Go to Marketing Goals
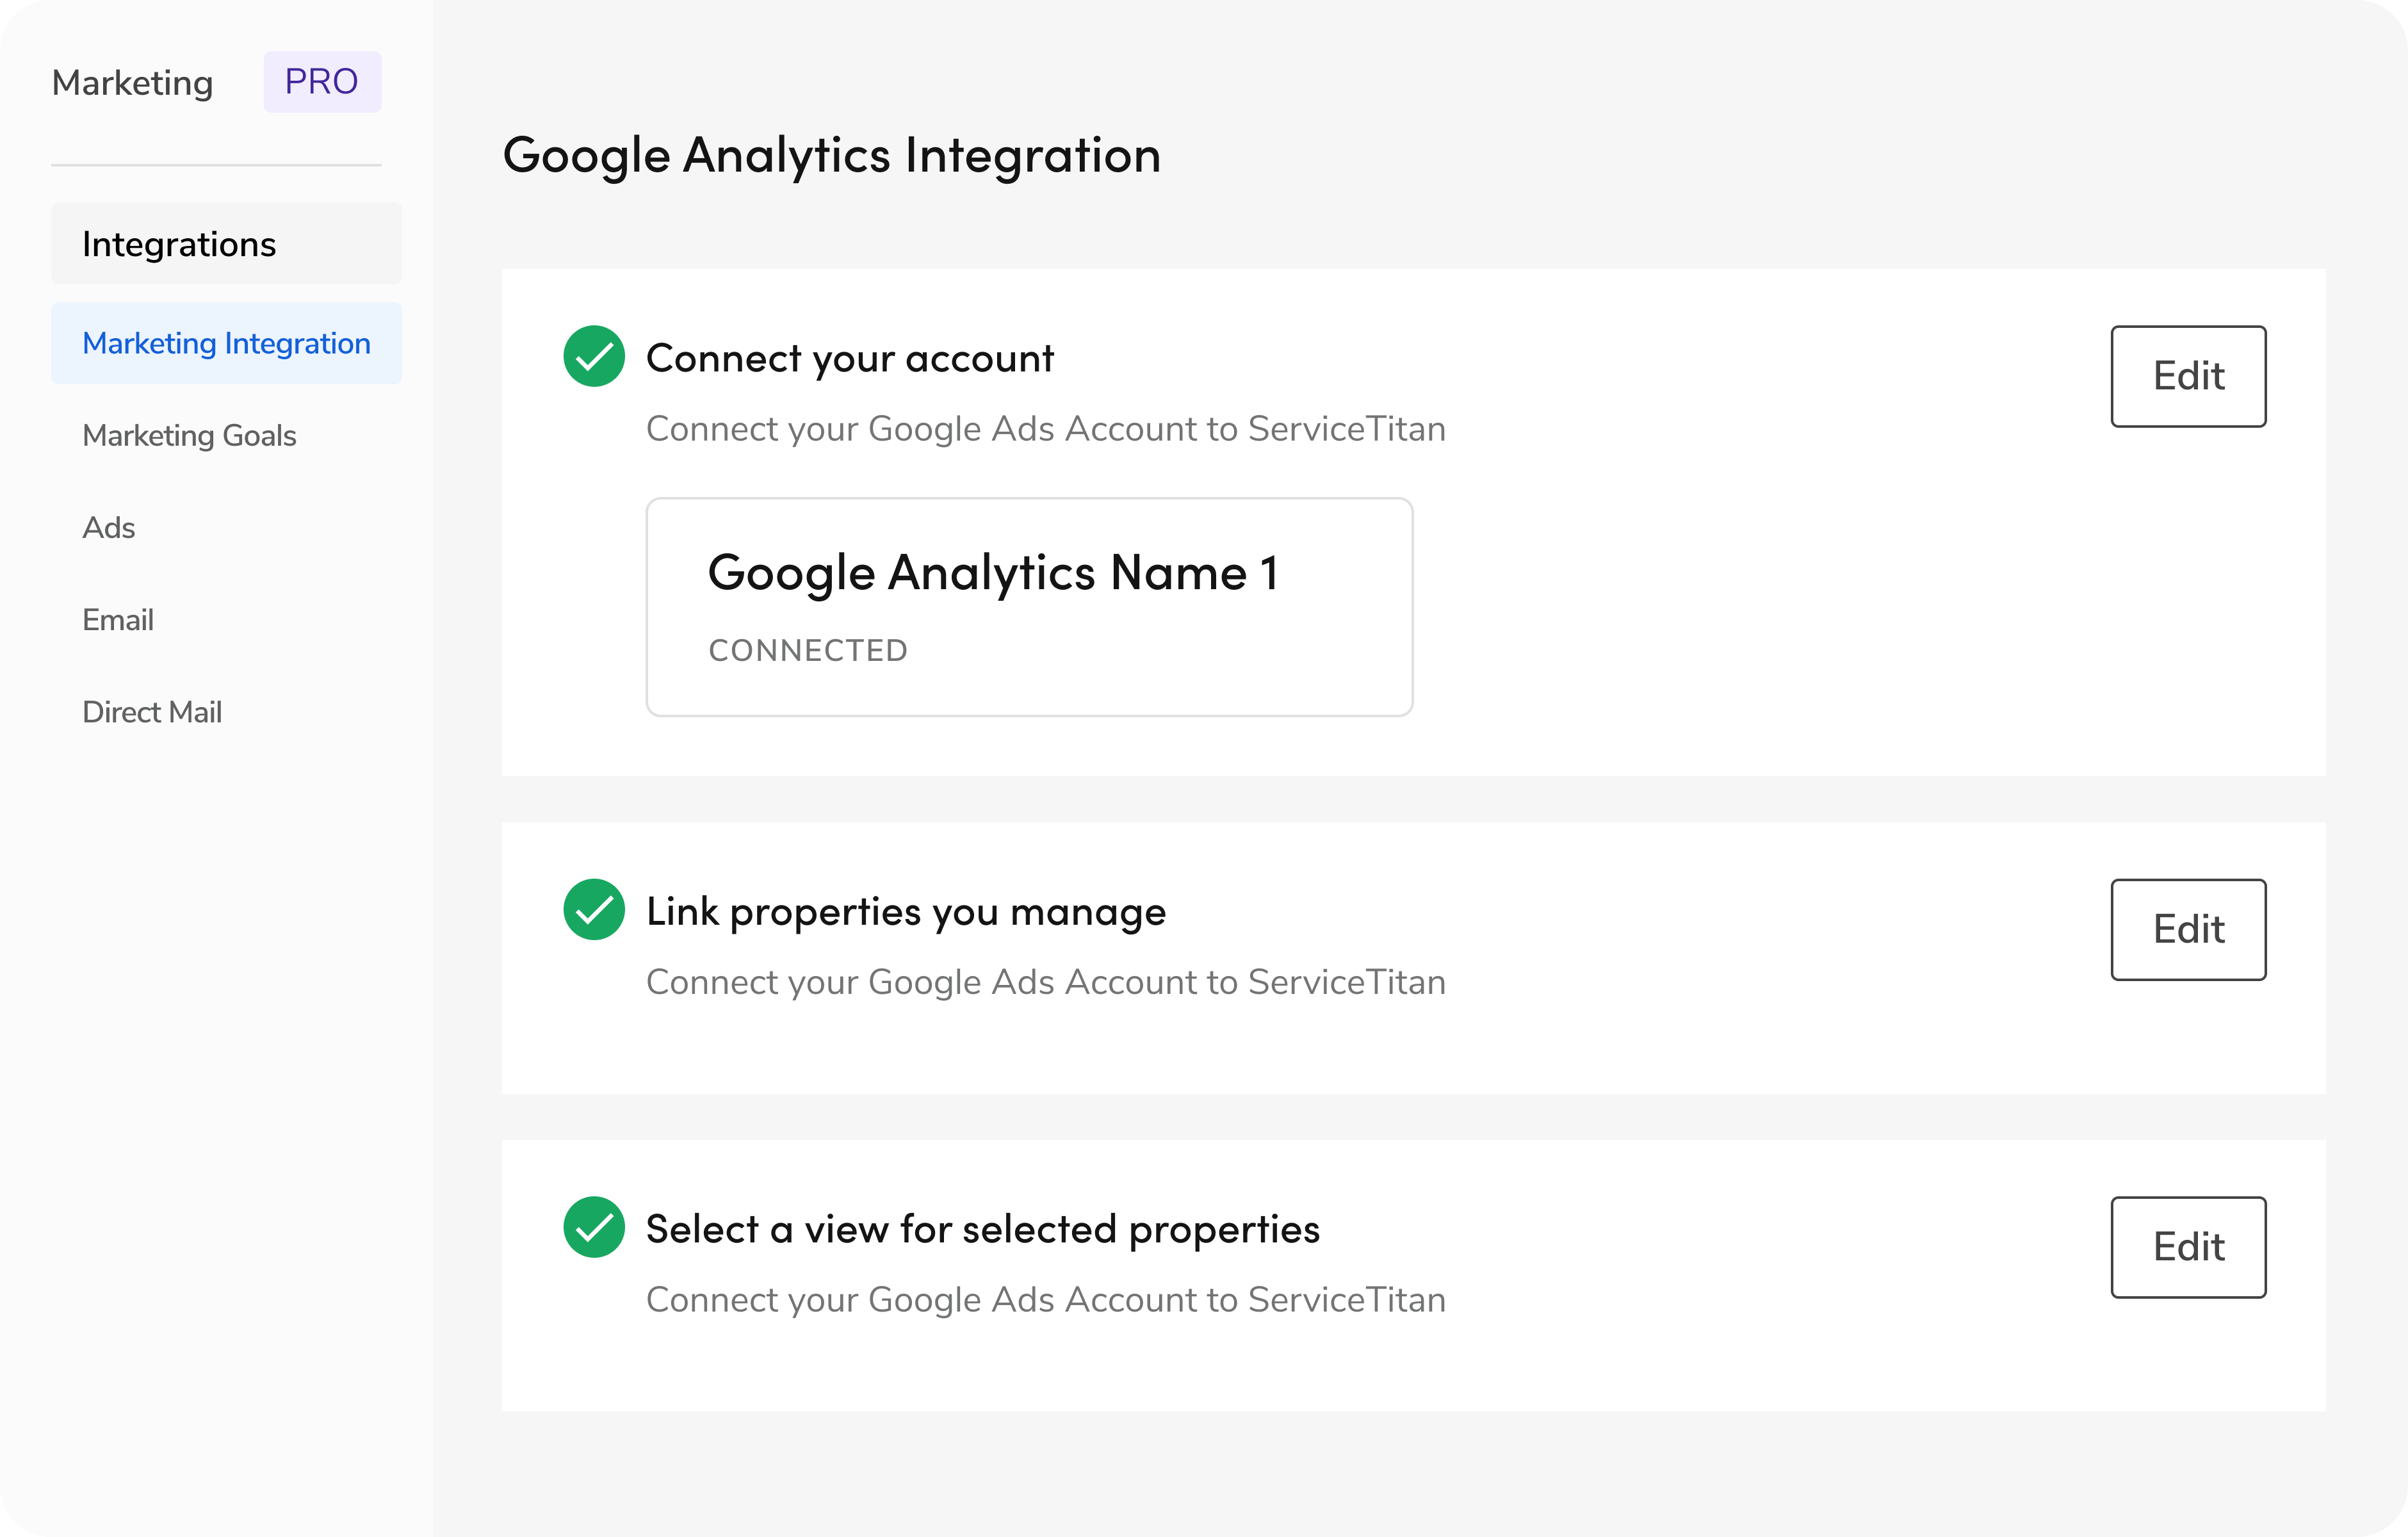Screen dimensions: 2408x1537 pyautogui.click(x=189, y=436)
